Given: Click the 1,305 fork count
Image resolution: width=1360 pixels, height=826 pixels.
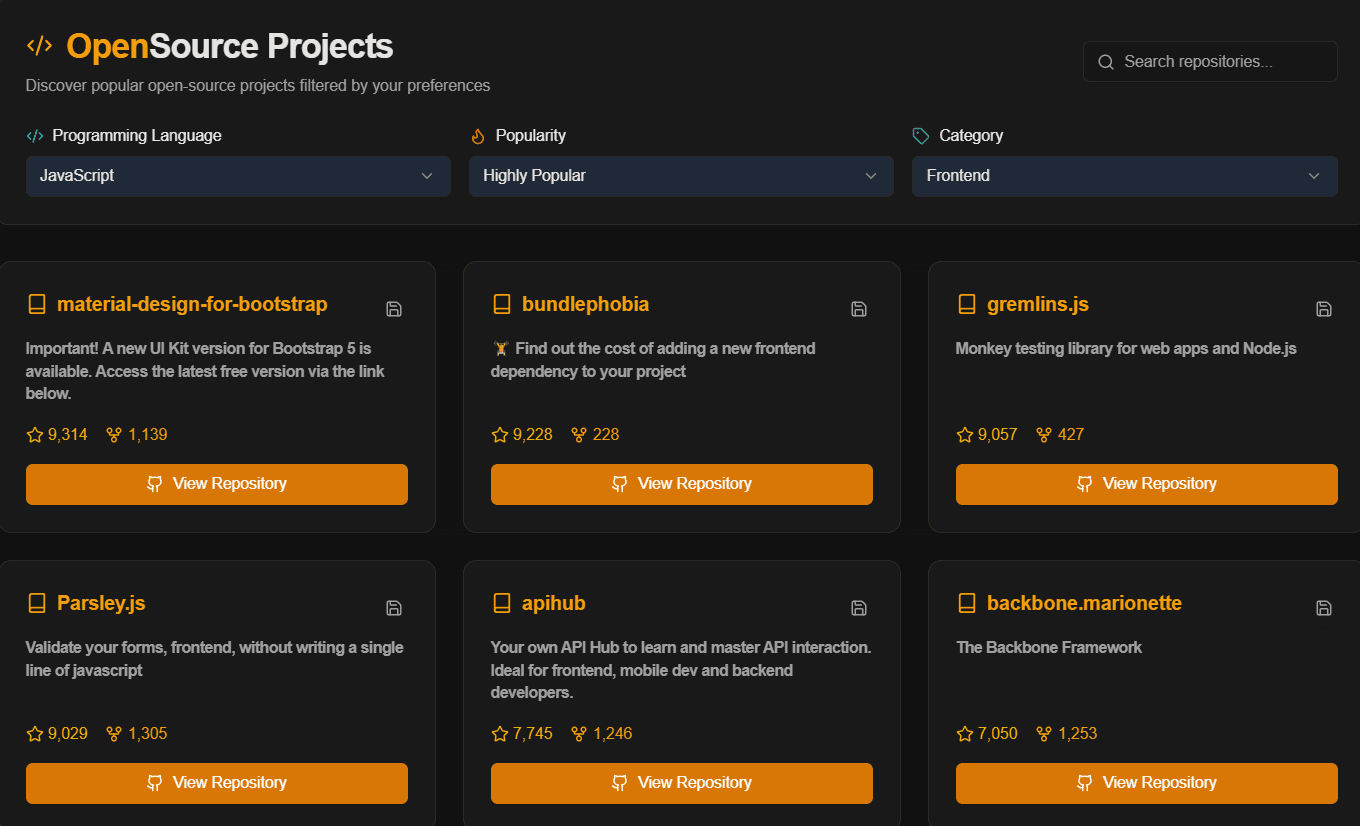Looking at the screenshot, I should click(148, 734).
